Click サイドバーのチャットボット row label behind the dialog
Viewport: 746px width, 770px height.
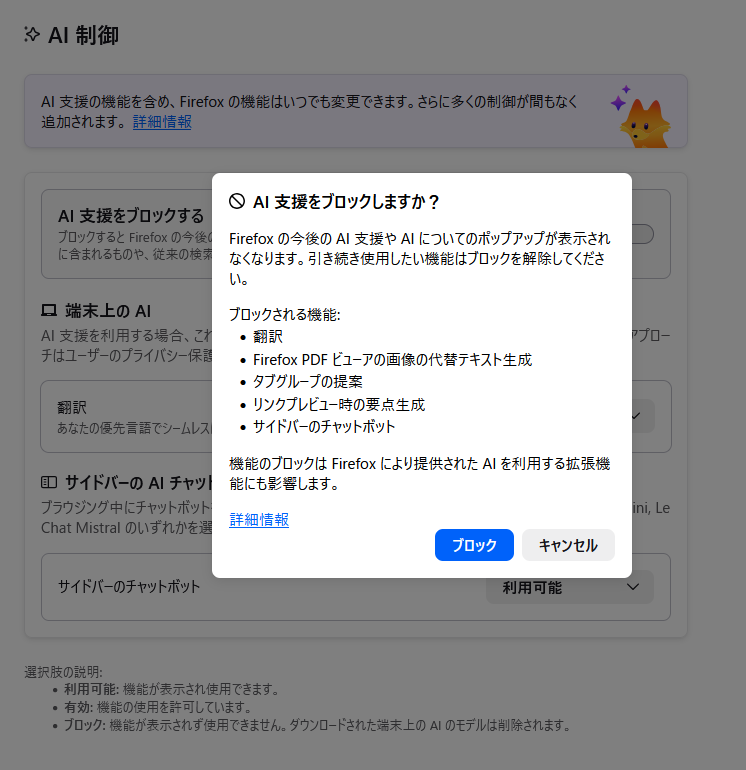pos(129,586)
